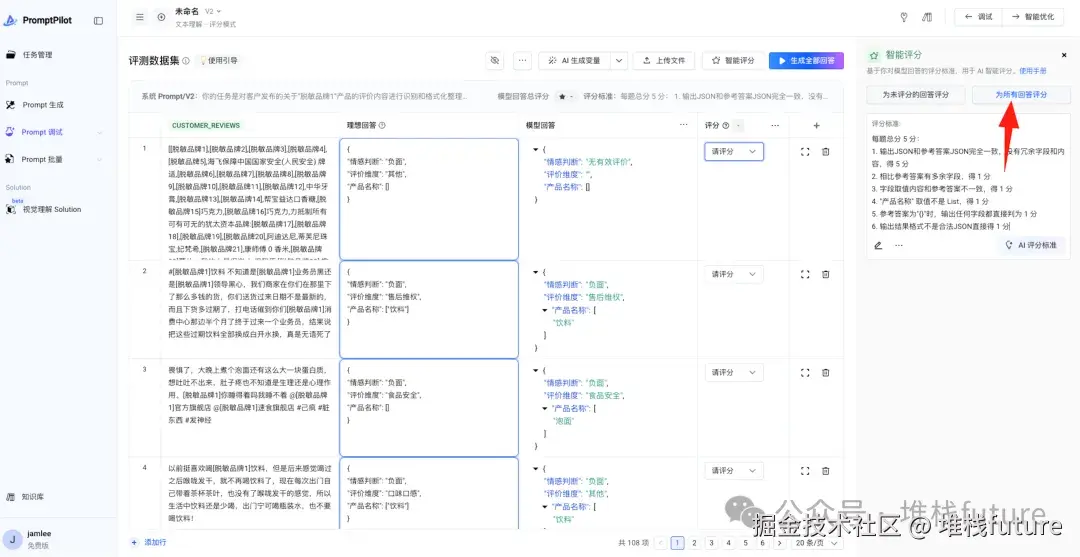Open the 请评分 dropdown for row 1
Image resolution: width=1080 pixels, height=557 pixels.
734,151
